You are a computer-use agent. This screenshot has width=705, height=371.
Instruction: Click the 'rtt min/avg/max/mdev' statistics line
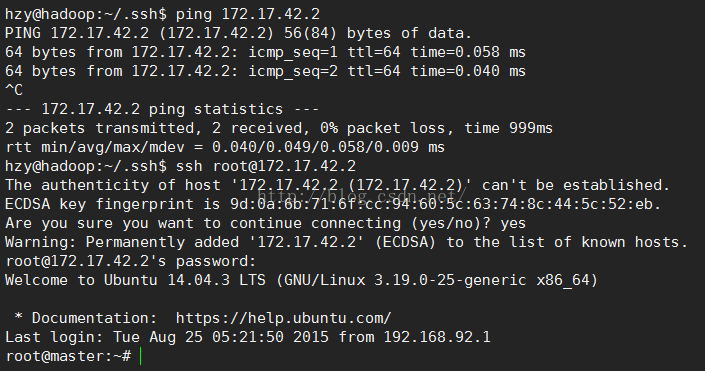coord(225,147)
